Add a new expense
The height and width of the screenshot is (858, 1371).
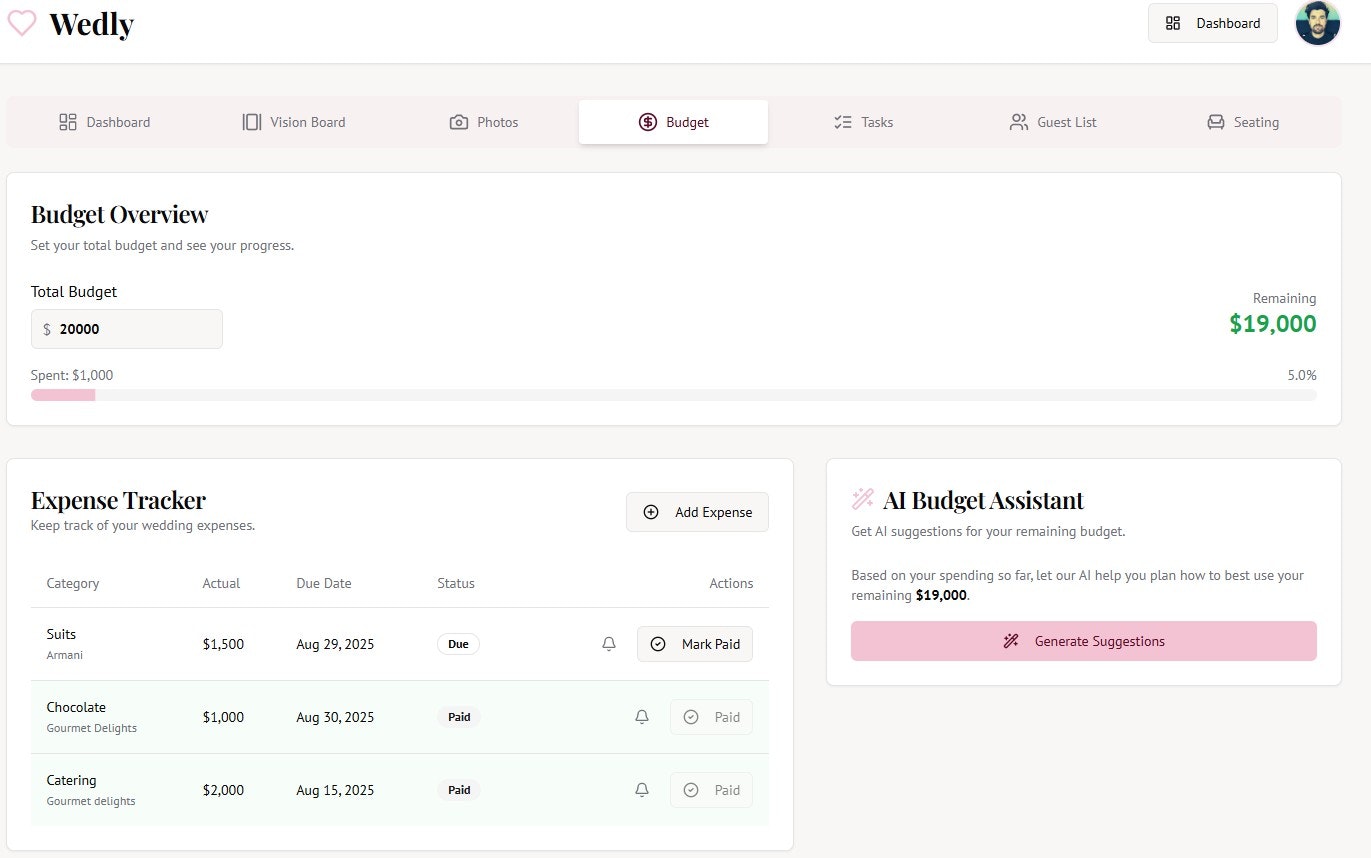click(x=697, y=512)
